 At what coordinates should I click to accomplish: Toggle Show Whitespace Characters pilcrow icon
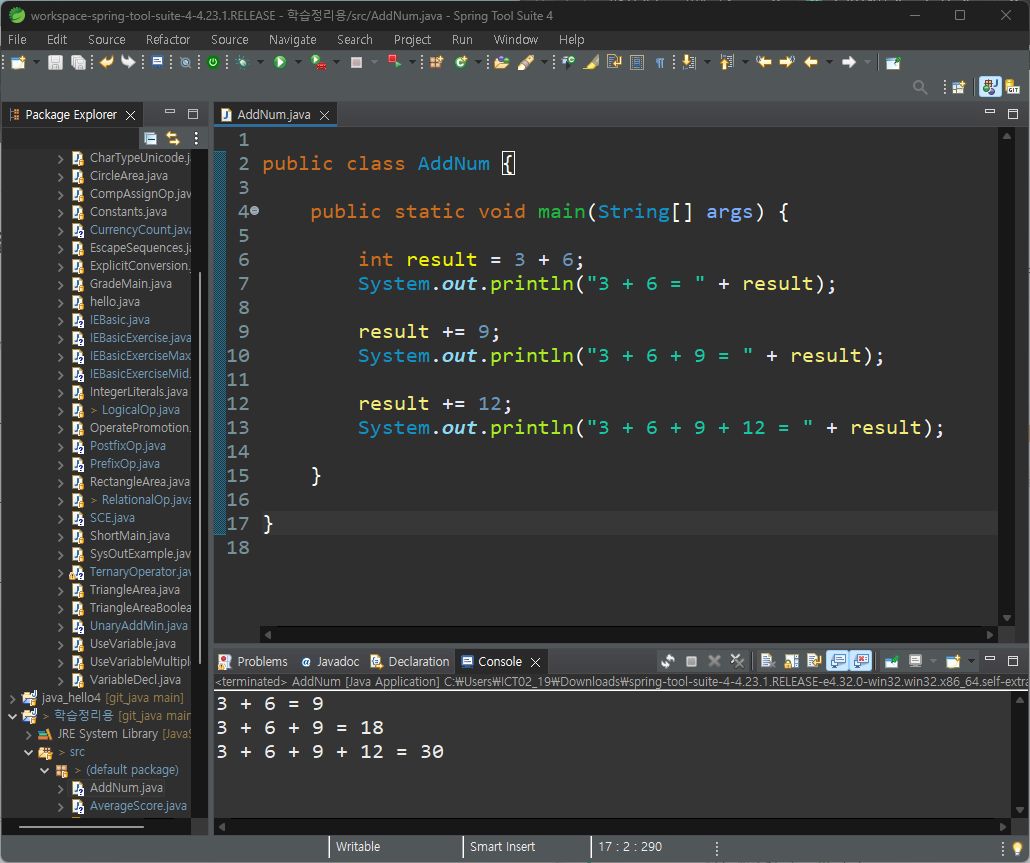click(660, 62)
